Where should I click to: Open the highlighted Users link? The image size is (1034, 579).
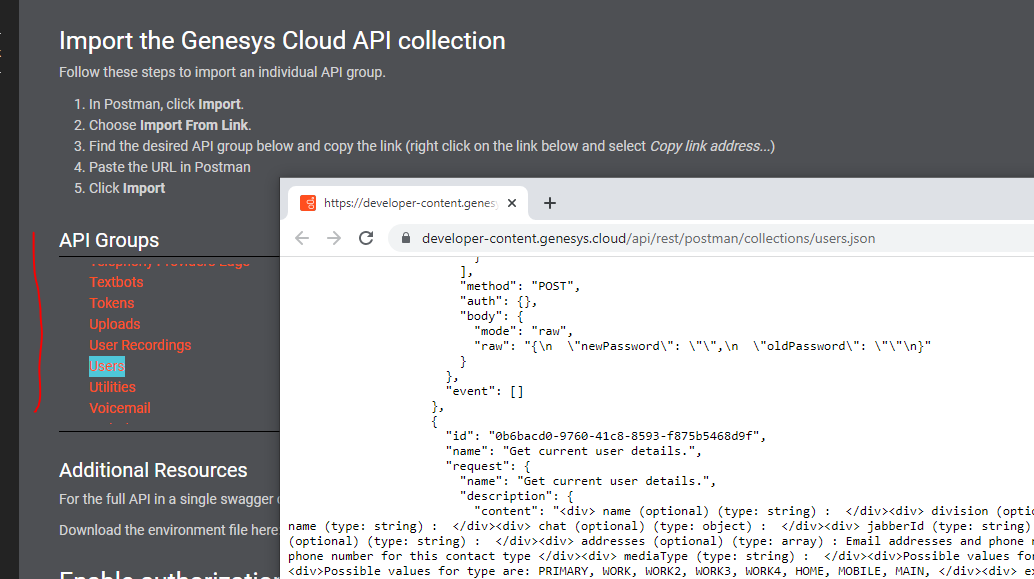tap(106, 365)
